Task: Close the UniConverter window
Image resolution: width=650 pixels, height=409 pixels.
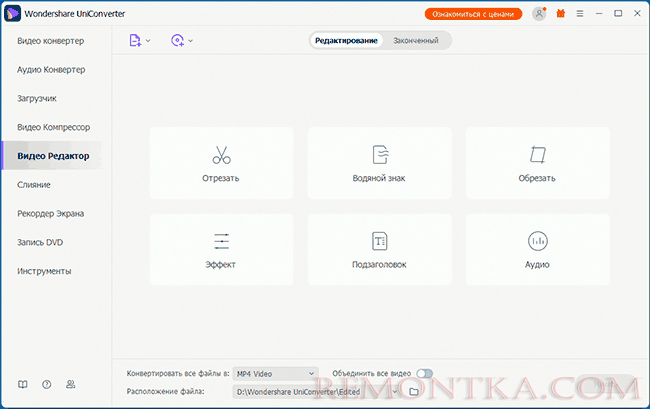Action: click(x=637, y=14)
